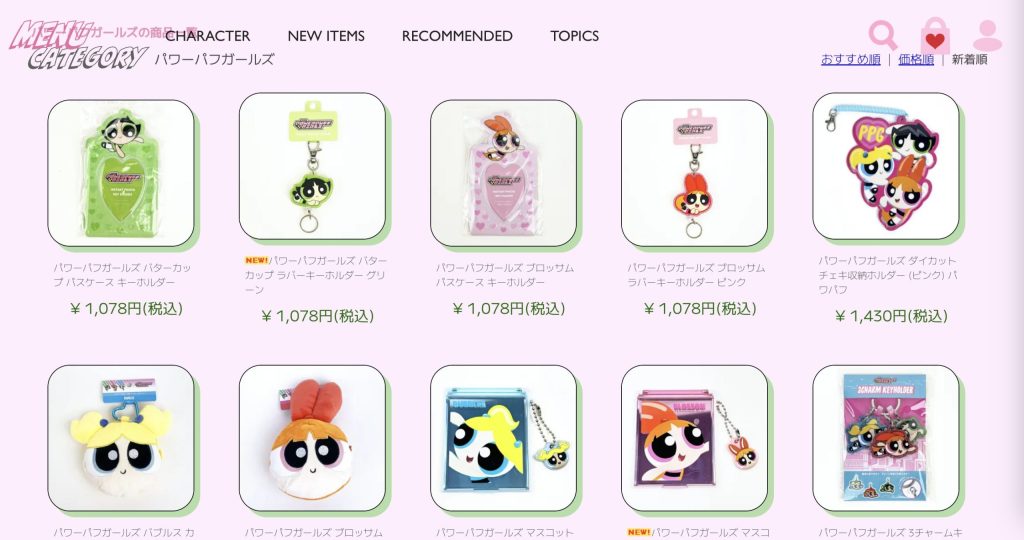Open the shopping bag heart icon
Screen dimensions: 1024x540
coord(935,36)
